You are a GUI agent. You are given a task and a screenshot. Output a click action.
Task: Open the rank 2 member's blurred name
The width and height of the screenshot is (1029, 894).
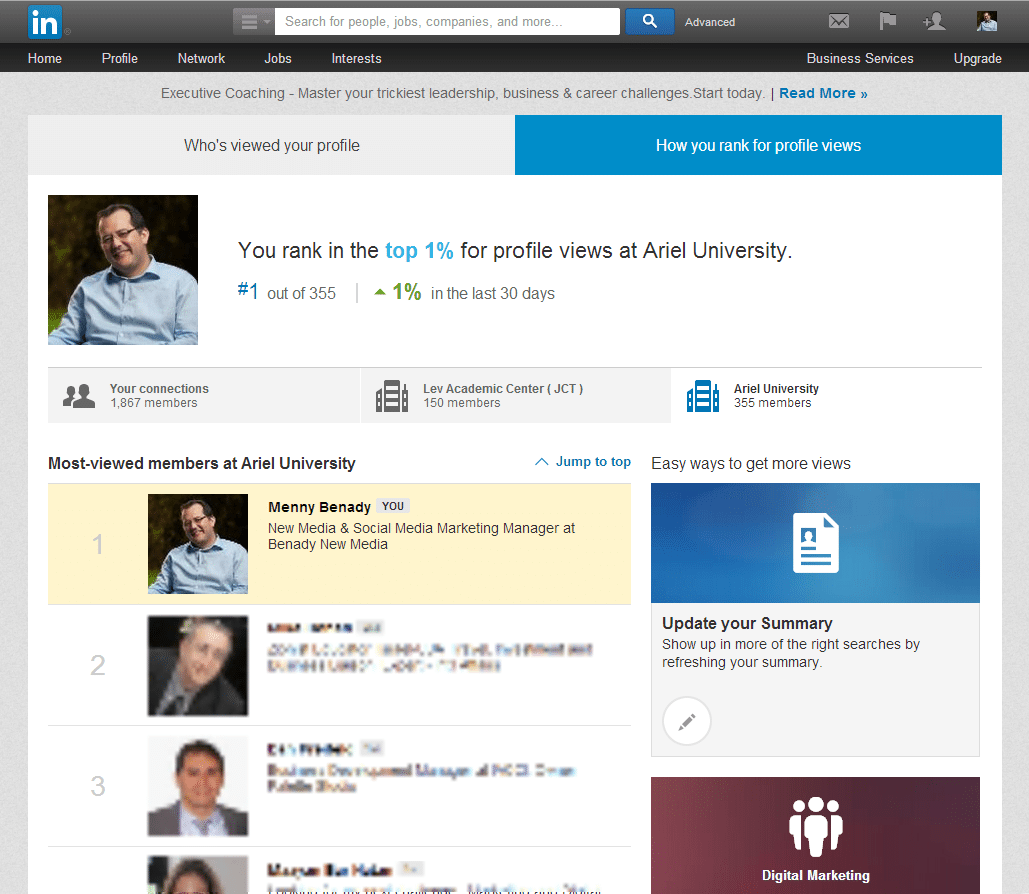310,628
